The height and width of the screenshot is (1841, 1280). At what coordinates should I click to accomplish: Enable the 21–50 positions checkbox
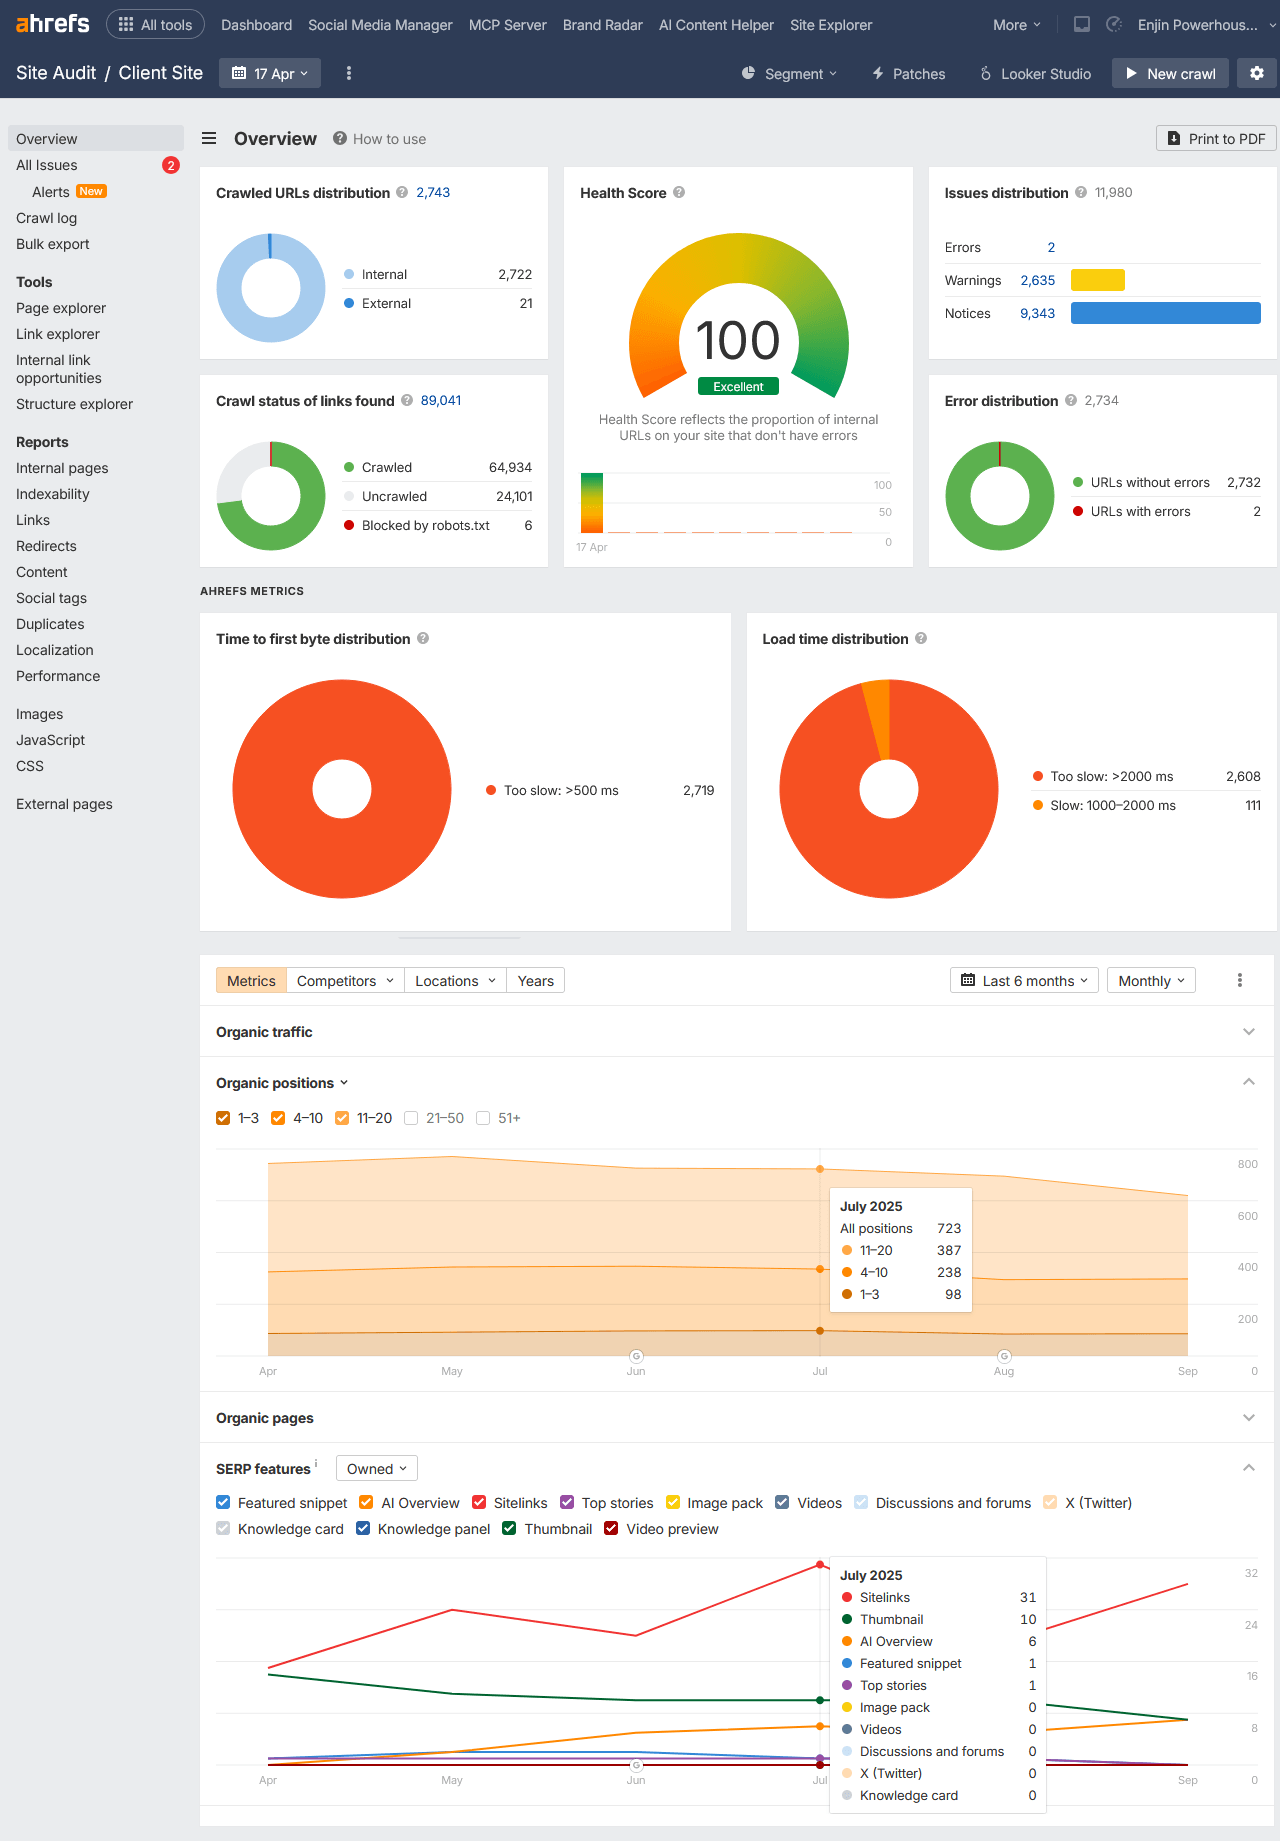(x=411, y=1118)
